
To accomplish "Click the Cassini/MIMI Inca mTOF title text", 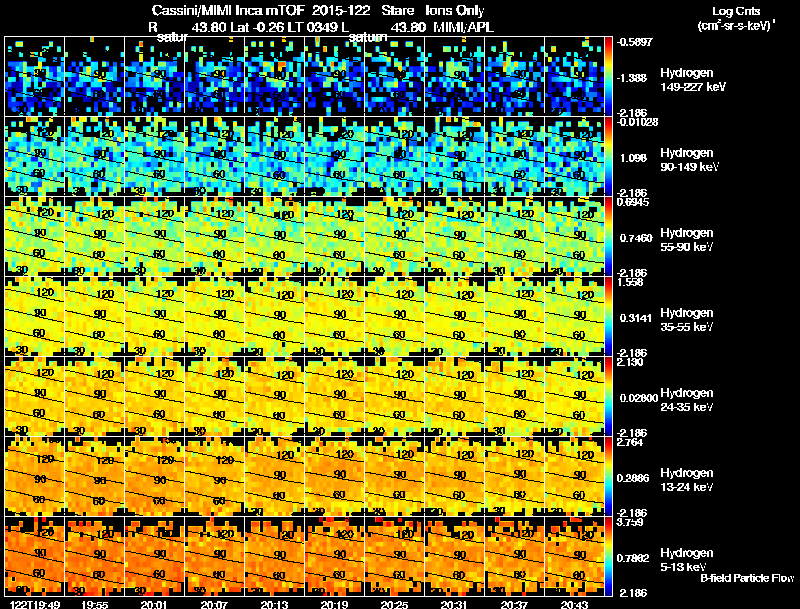I will click(x=228, y=10).
